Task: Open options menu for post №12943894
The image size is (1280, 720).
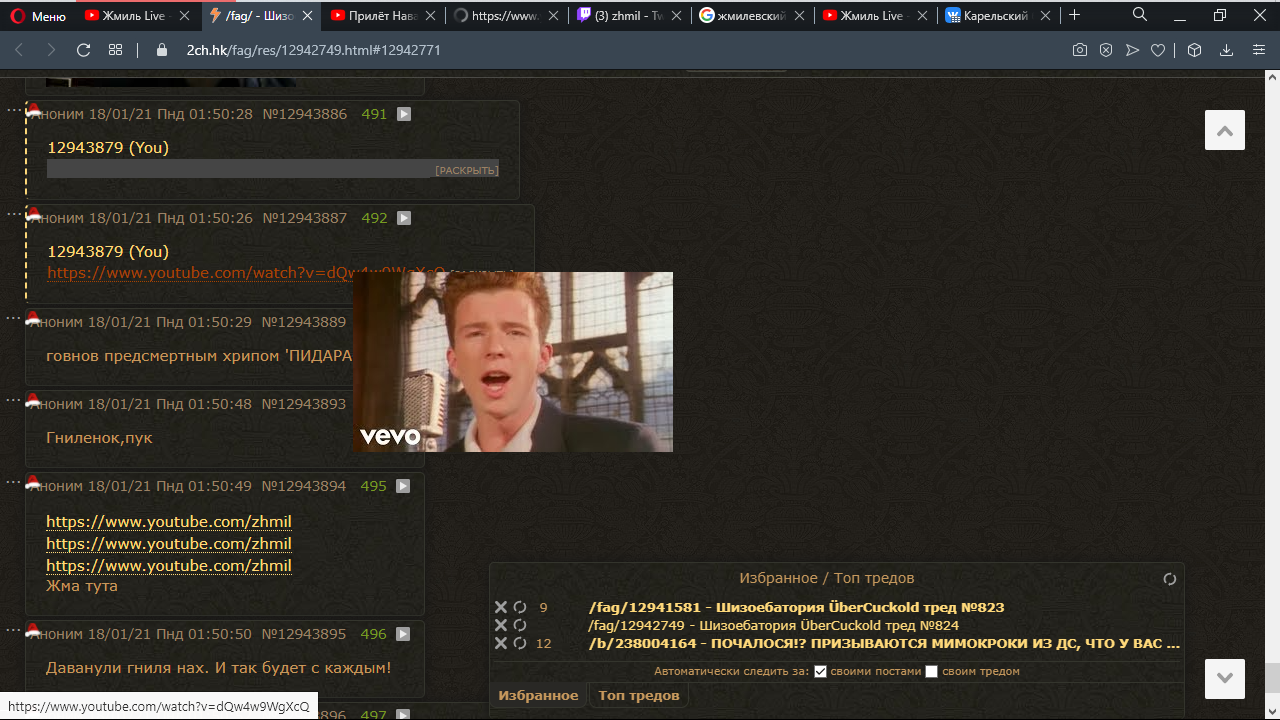Action: [x=14, y=481]
